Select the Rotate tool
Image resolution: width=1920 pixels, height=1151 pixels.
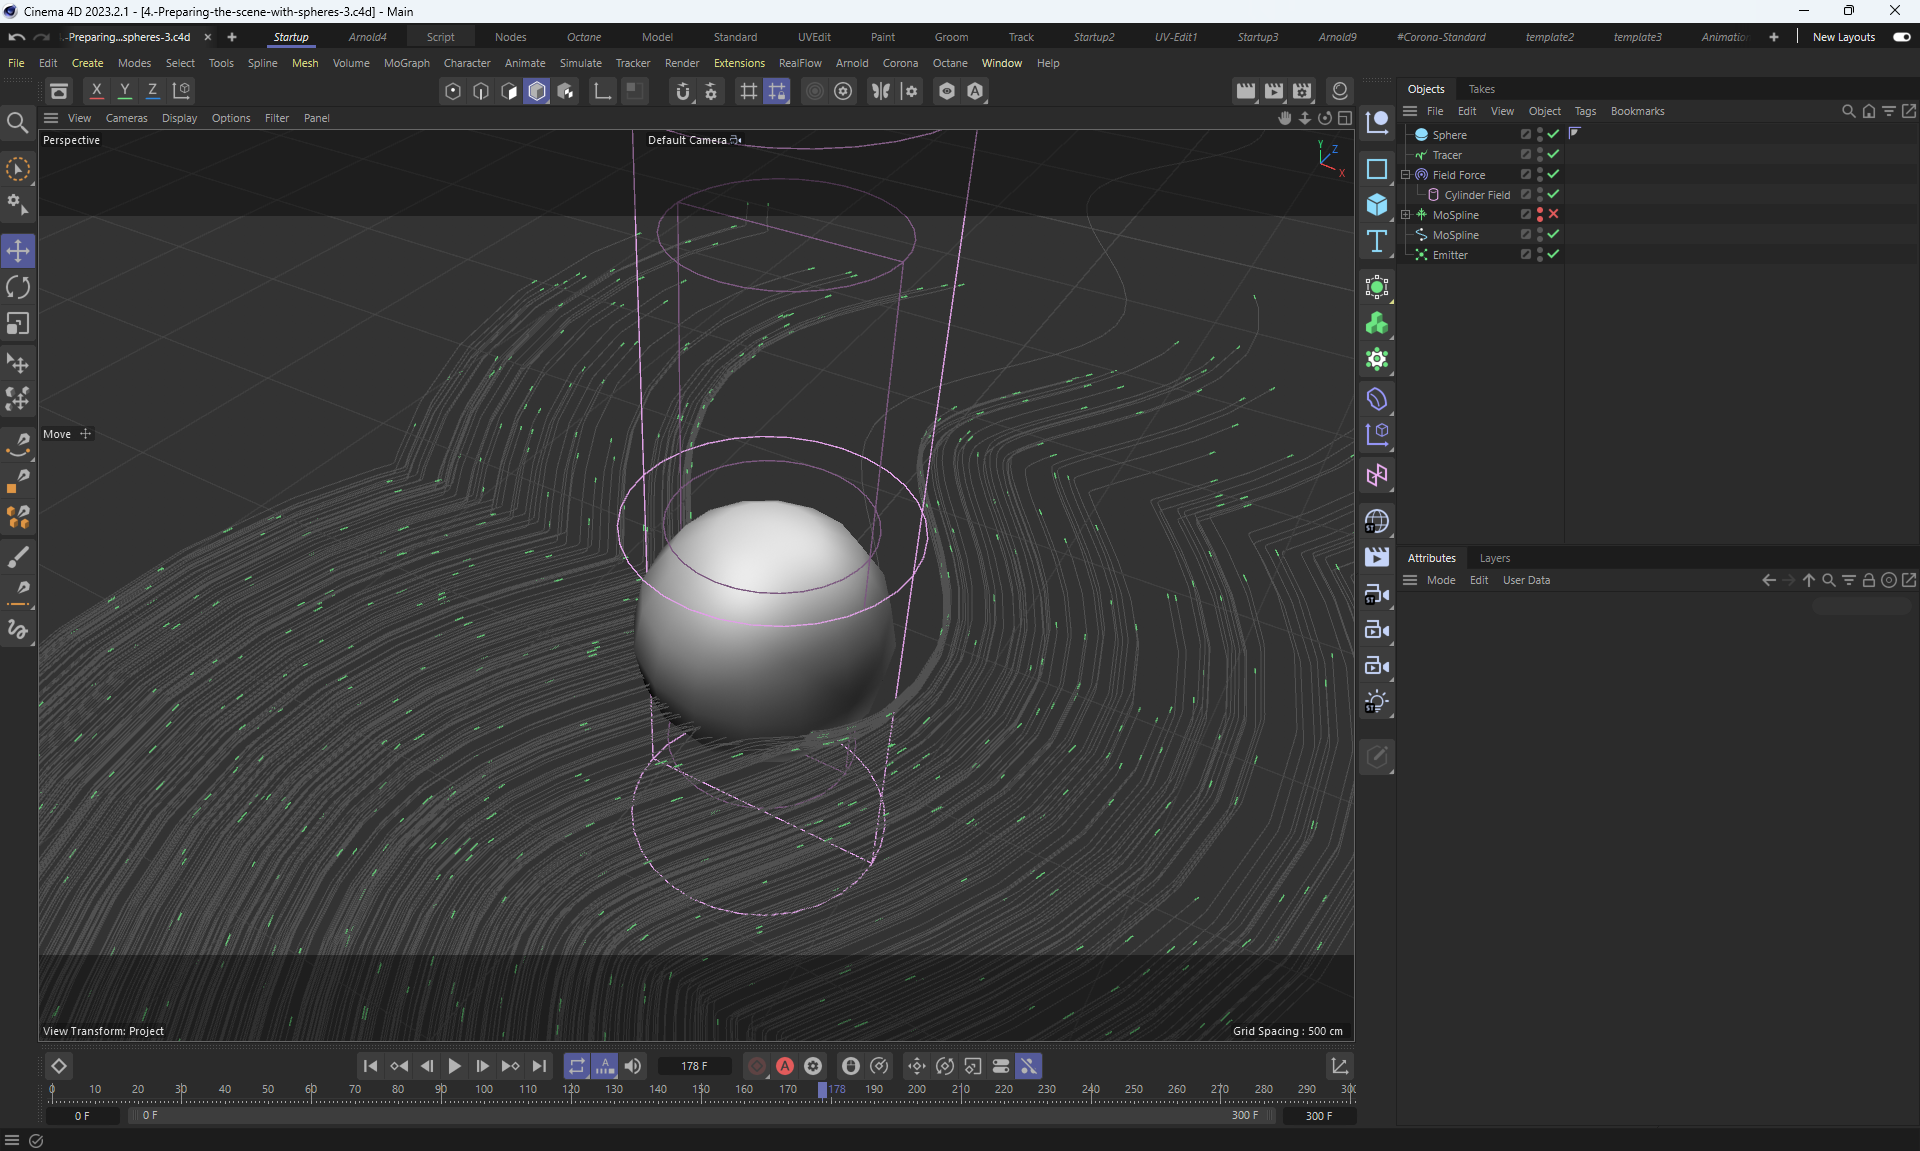[x=18, y=288]
